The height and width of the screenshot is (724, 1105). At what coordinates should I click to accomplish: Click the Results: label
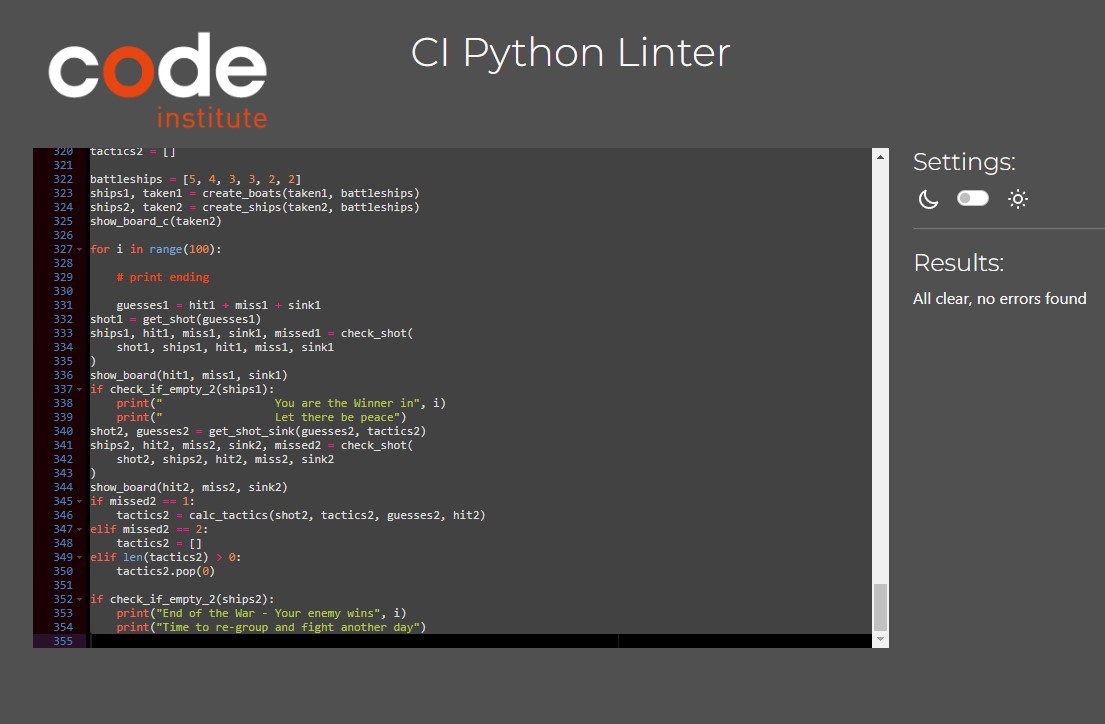(958, 263)
